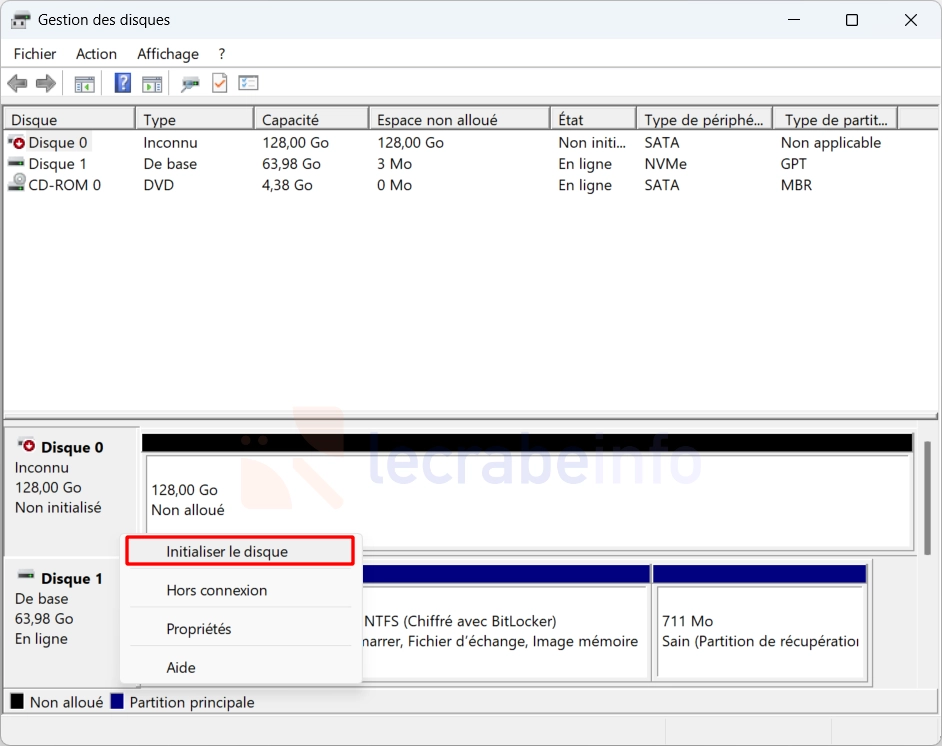Click the rescan disks toolbar icon
Image resolution: width=942 pixels, height=746 pixels.
pos(190,84)
